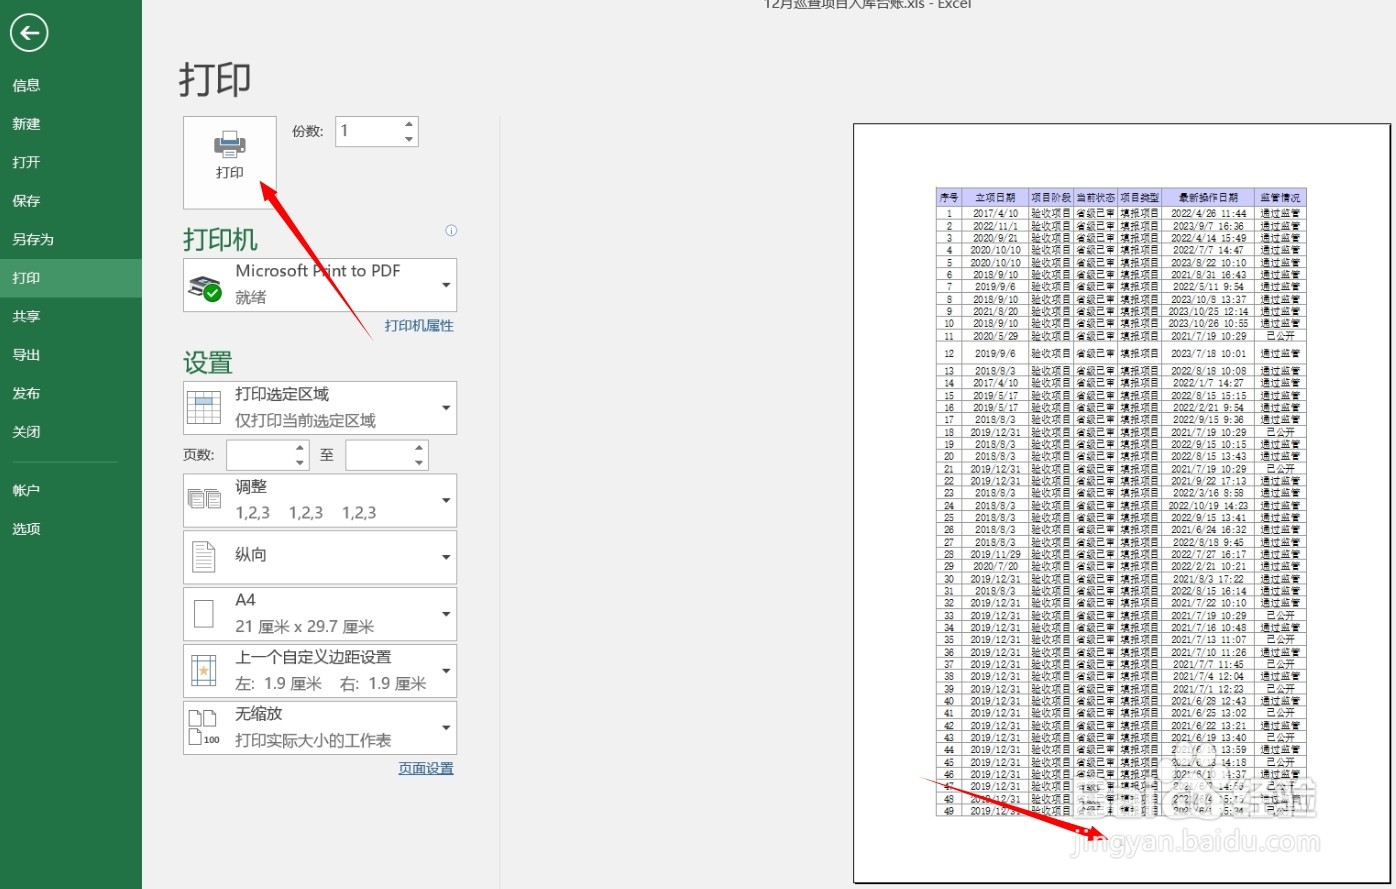Open the collation 调整 dropdown
The height and width of the screenshot is (889, 1396).
coord(320,500)
